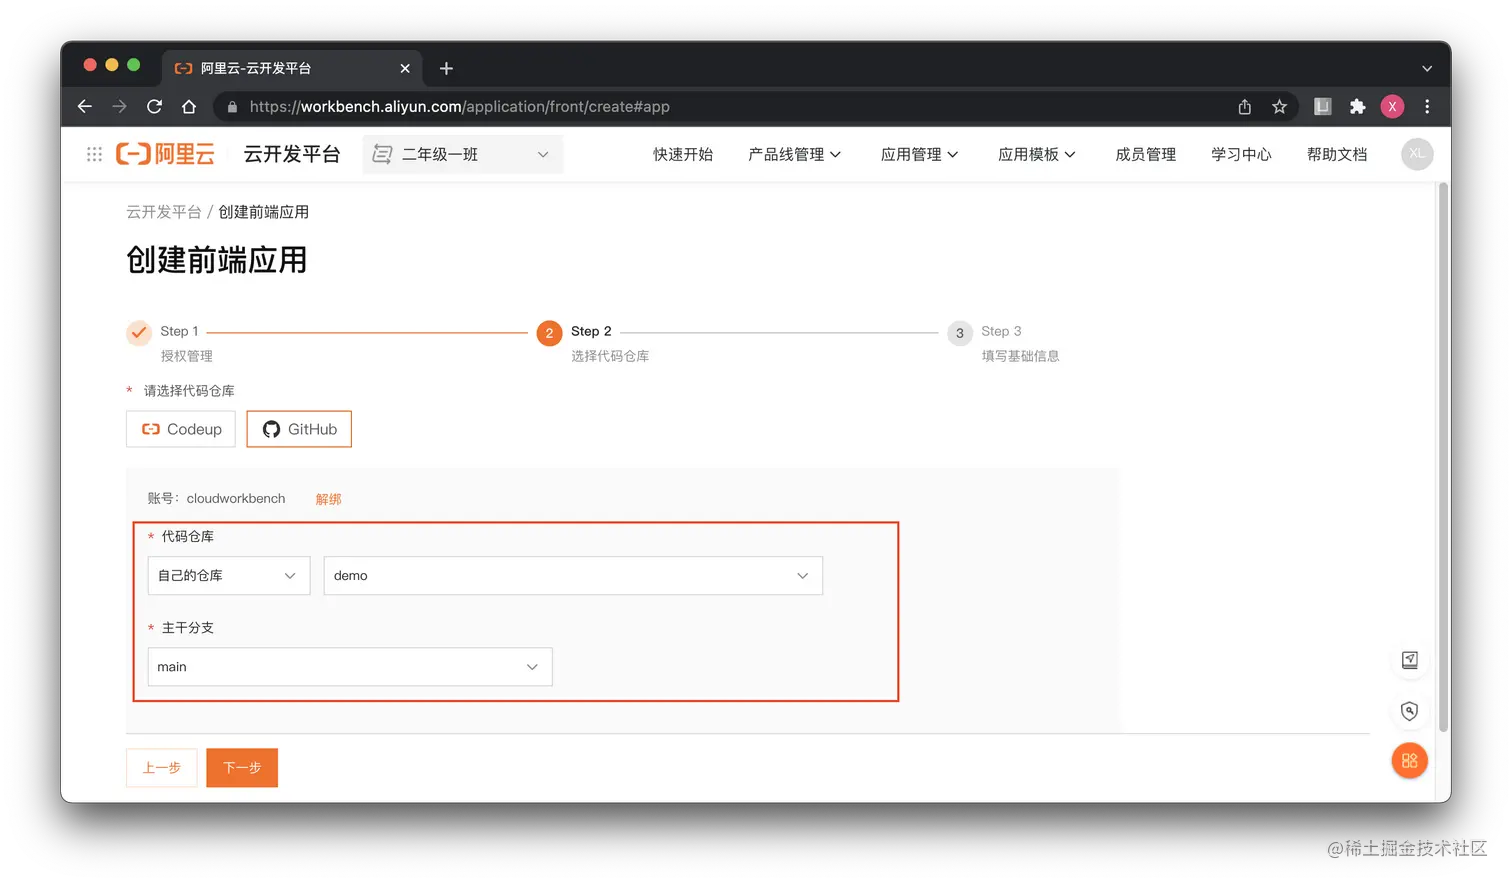Image resolution: width=1512 pixels, height=883 pixels.
Task: Open the 自己的仓库 repository type dropdown
Action: coord(229,576)
